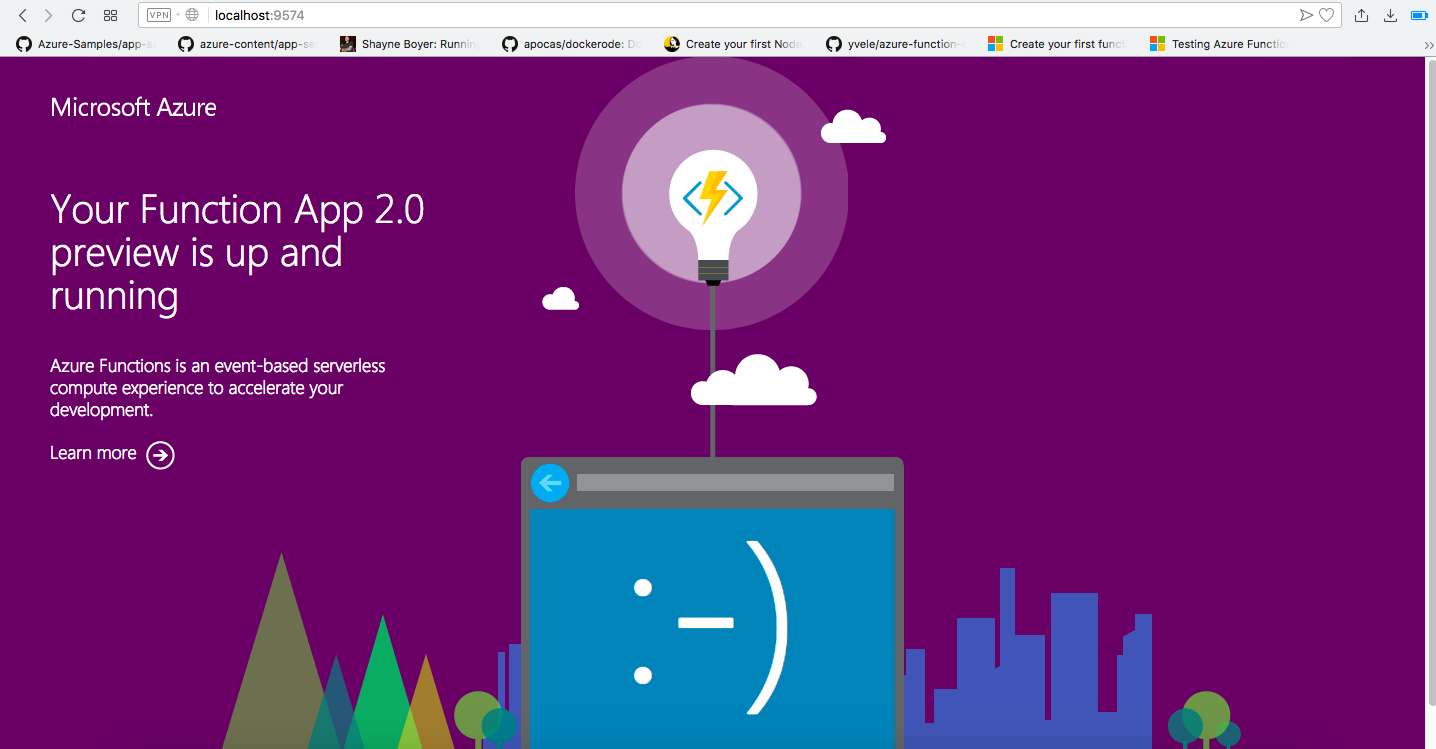
Task: Click the blue back arrow in illustration
Action: [x=549, y=483]
